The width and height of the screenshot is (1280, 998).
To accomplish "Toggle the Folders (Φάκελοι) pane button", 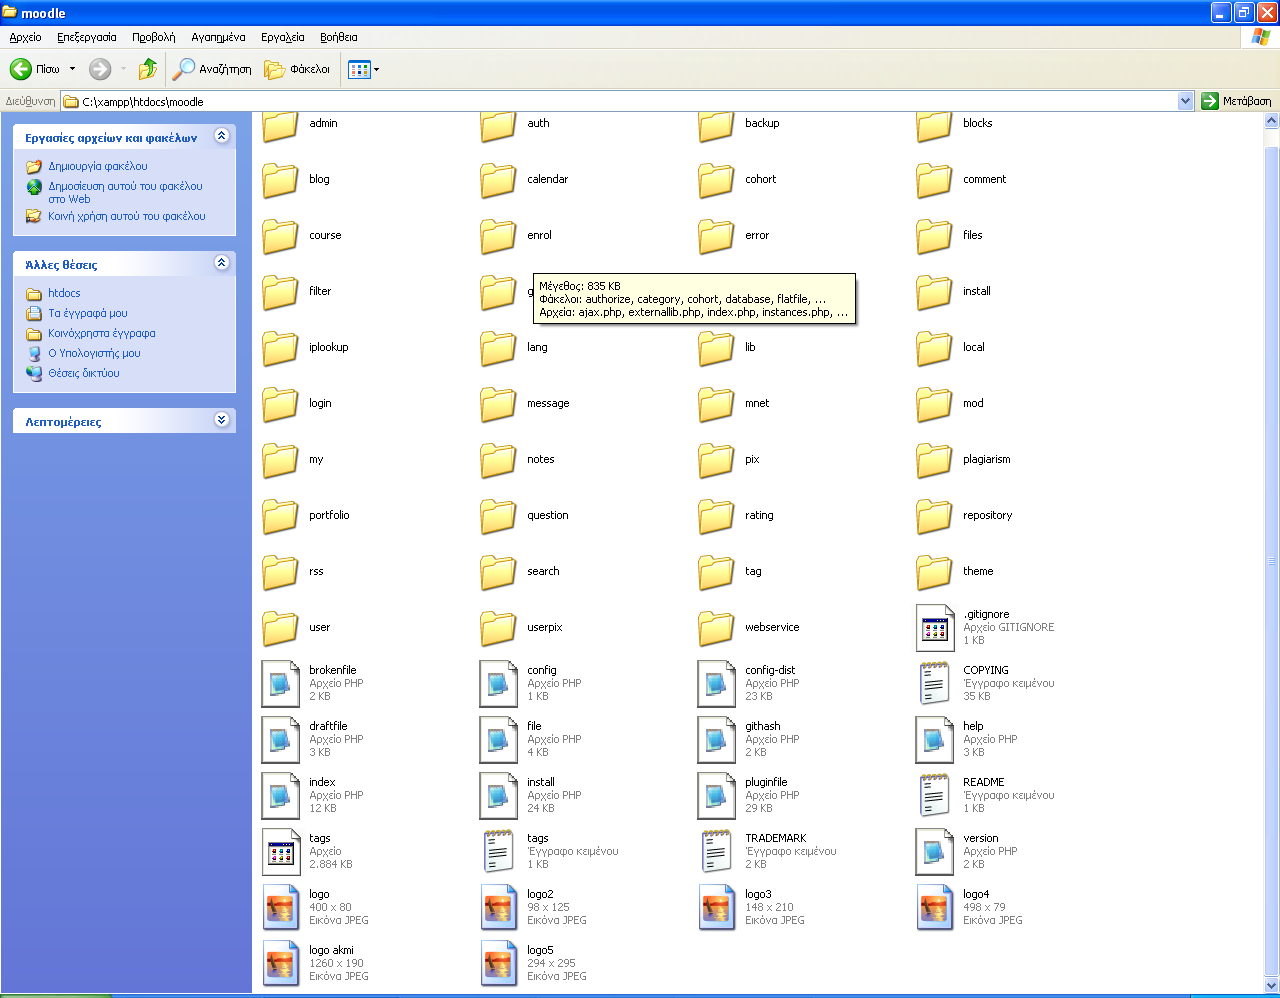I will click(x=297, y=69).
